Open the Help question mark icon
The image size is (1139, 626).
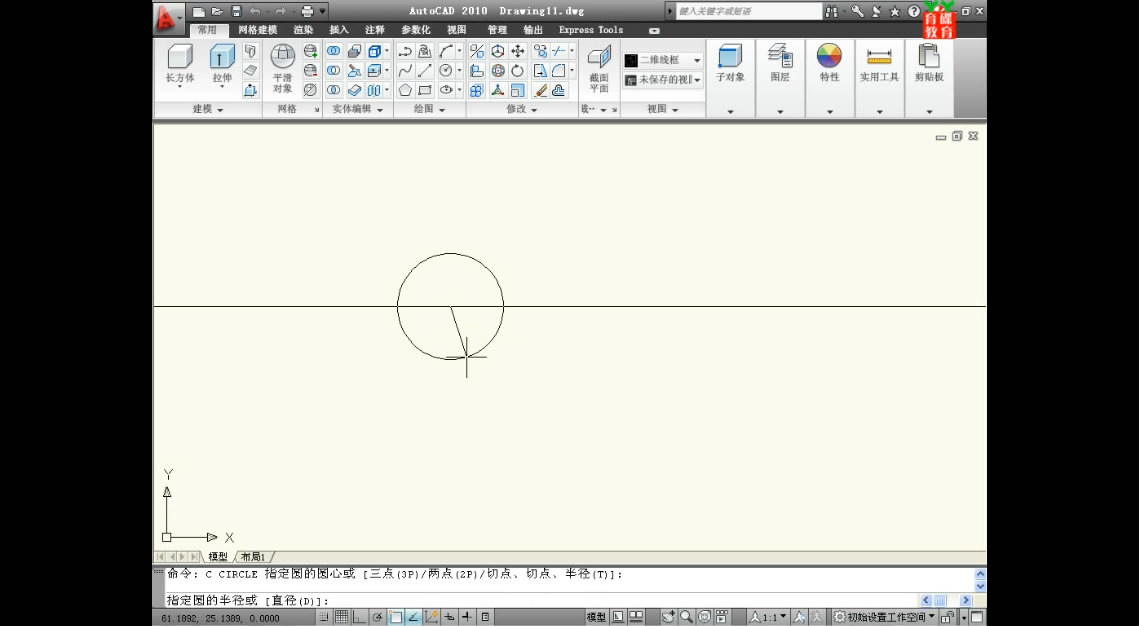914,11
